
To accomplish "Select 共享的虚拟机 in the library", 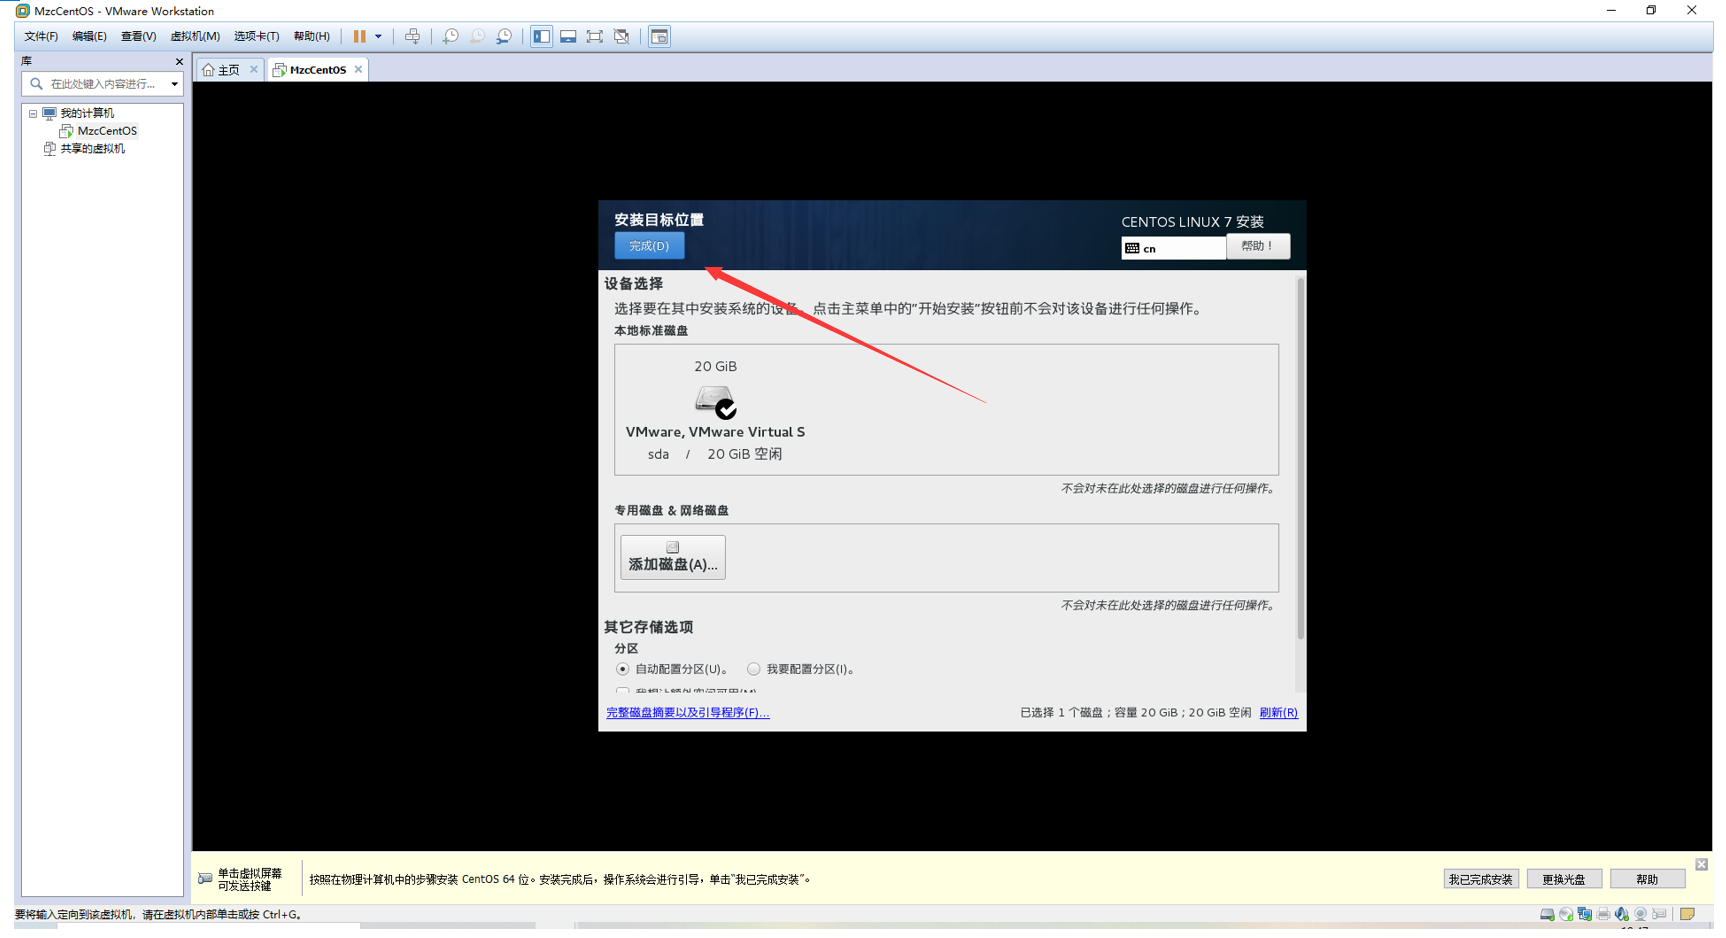I will pyautogui.click(x=92, y=149).
